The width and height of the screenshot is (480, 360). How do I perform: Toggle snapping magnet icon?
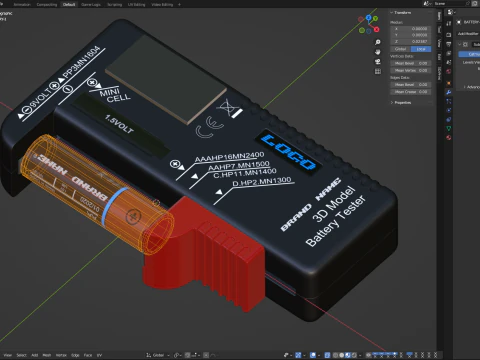(187, 355)
